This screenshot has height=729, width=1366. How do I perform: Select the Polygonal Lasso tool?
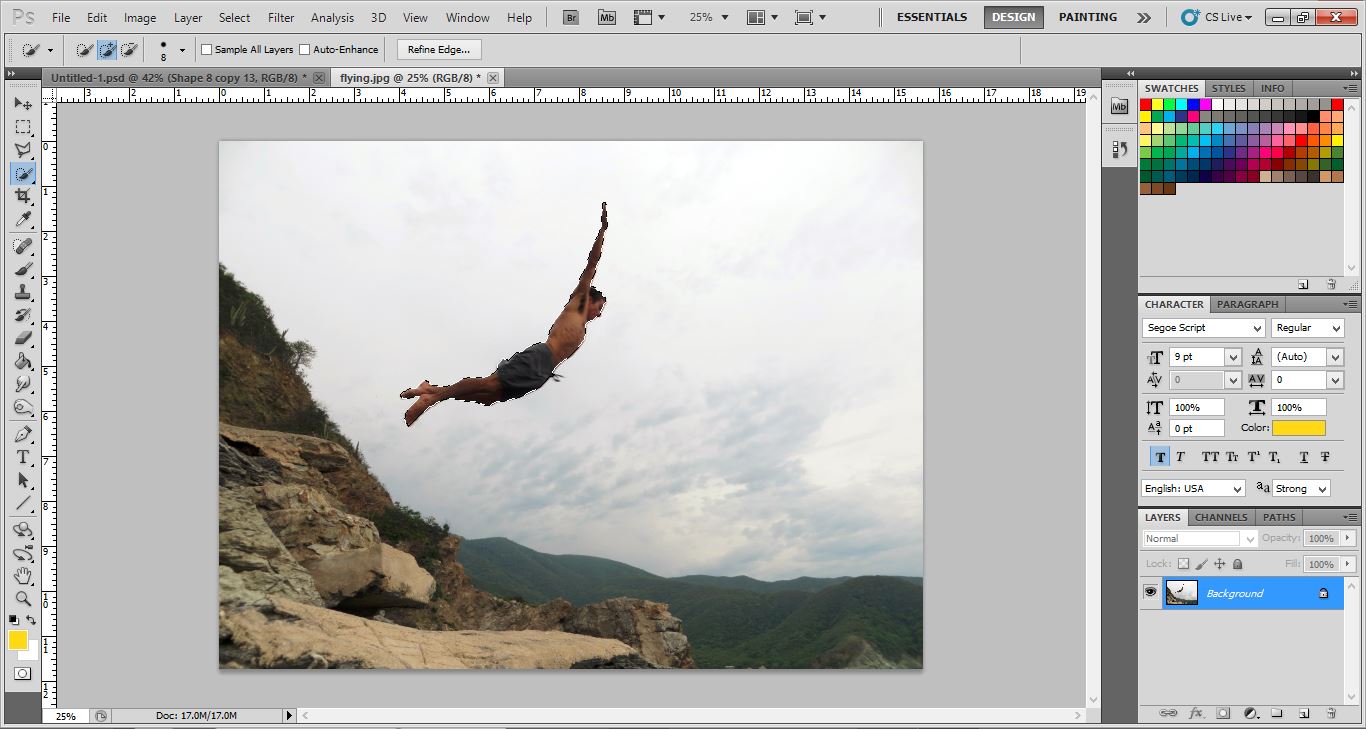click(22, 150)
